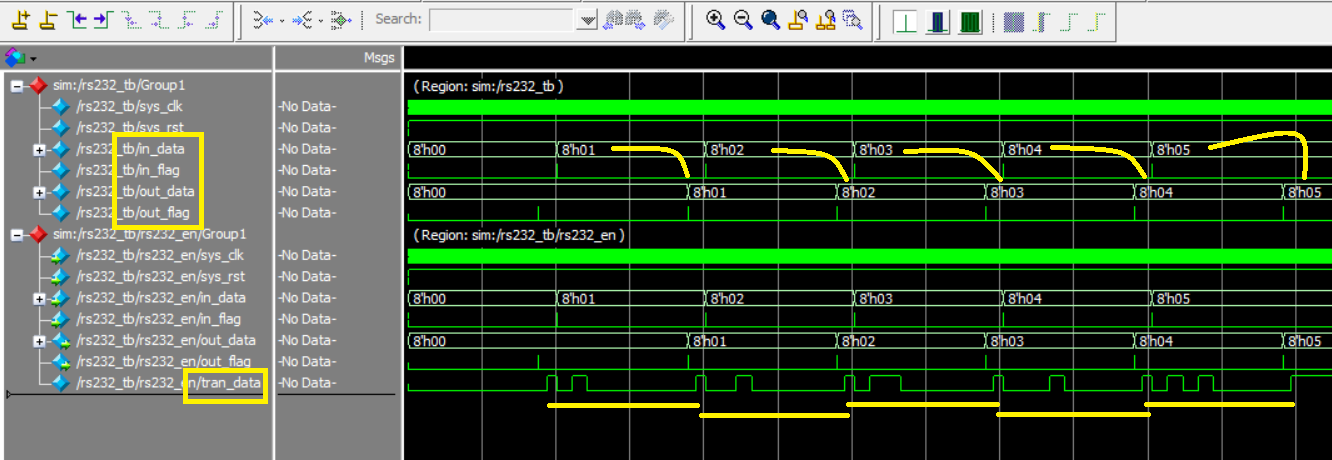Open the Search field dropdown arrow
The width and height of the screenshot is (1332, 460).
pyautogui.click(x=587, y=20)
